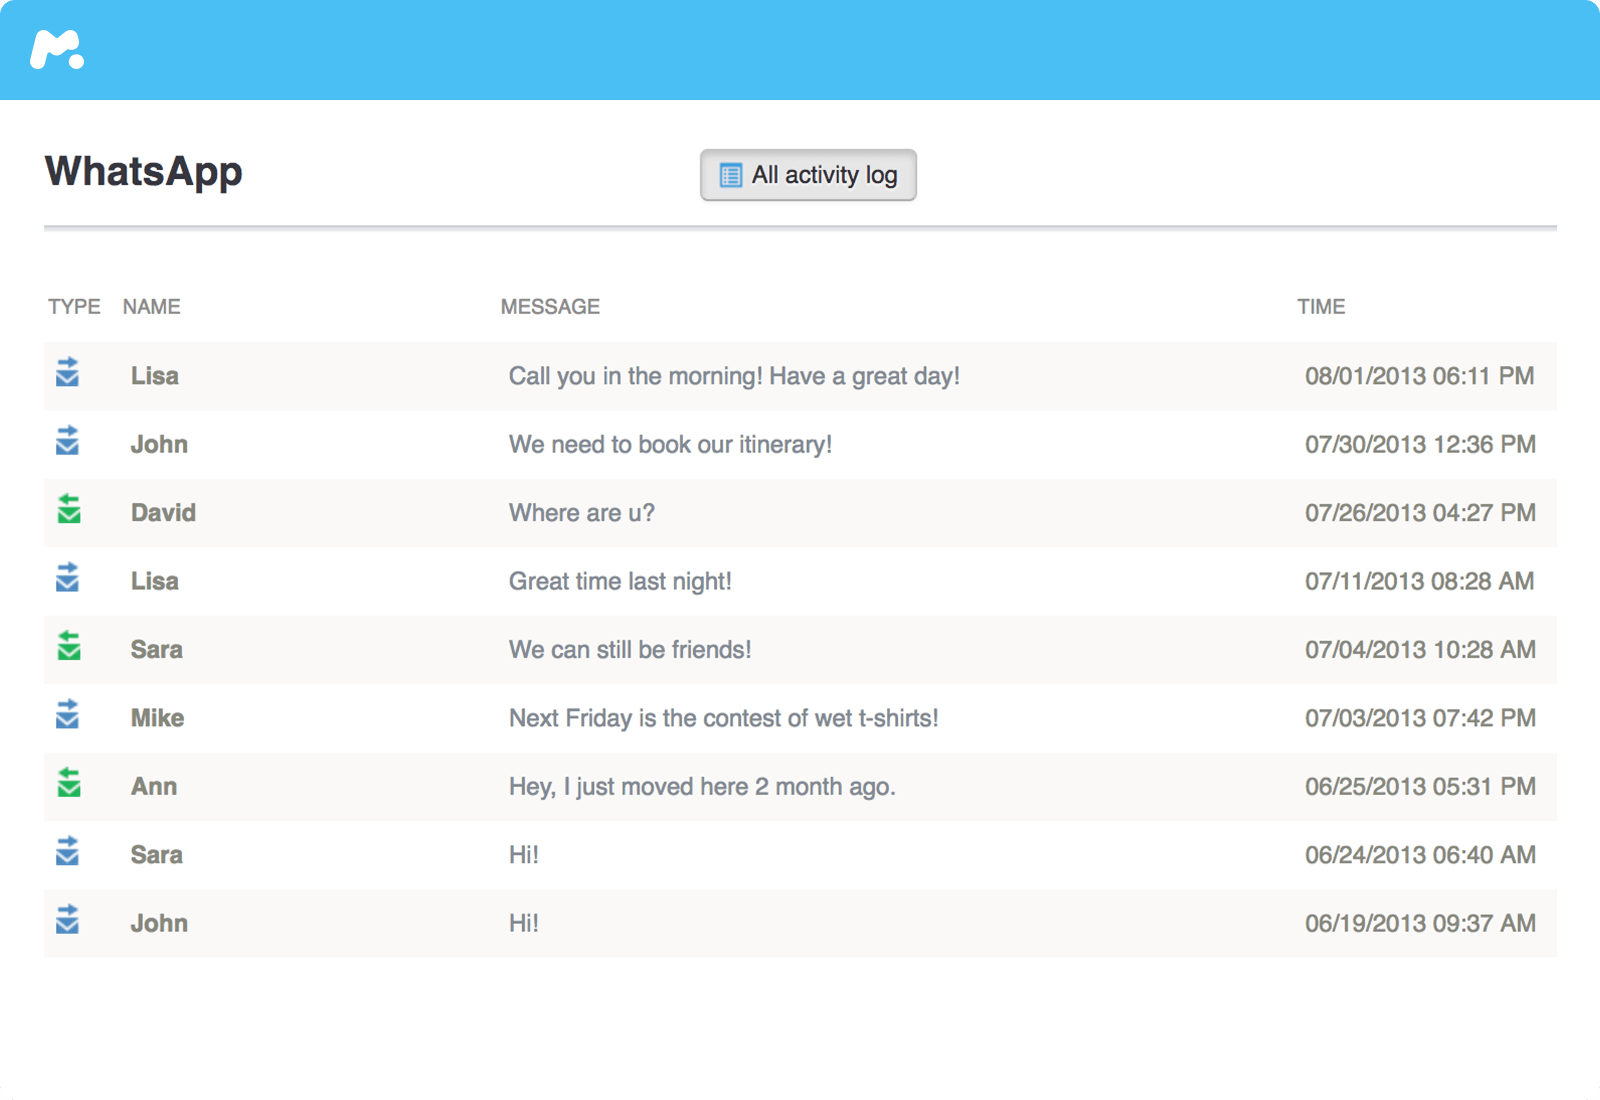Viewport: 1600px width, 1100px height.
Task: Click timestamp 07/03/2013 07:42 PM
Action: tap(1420, 718)
